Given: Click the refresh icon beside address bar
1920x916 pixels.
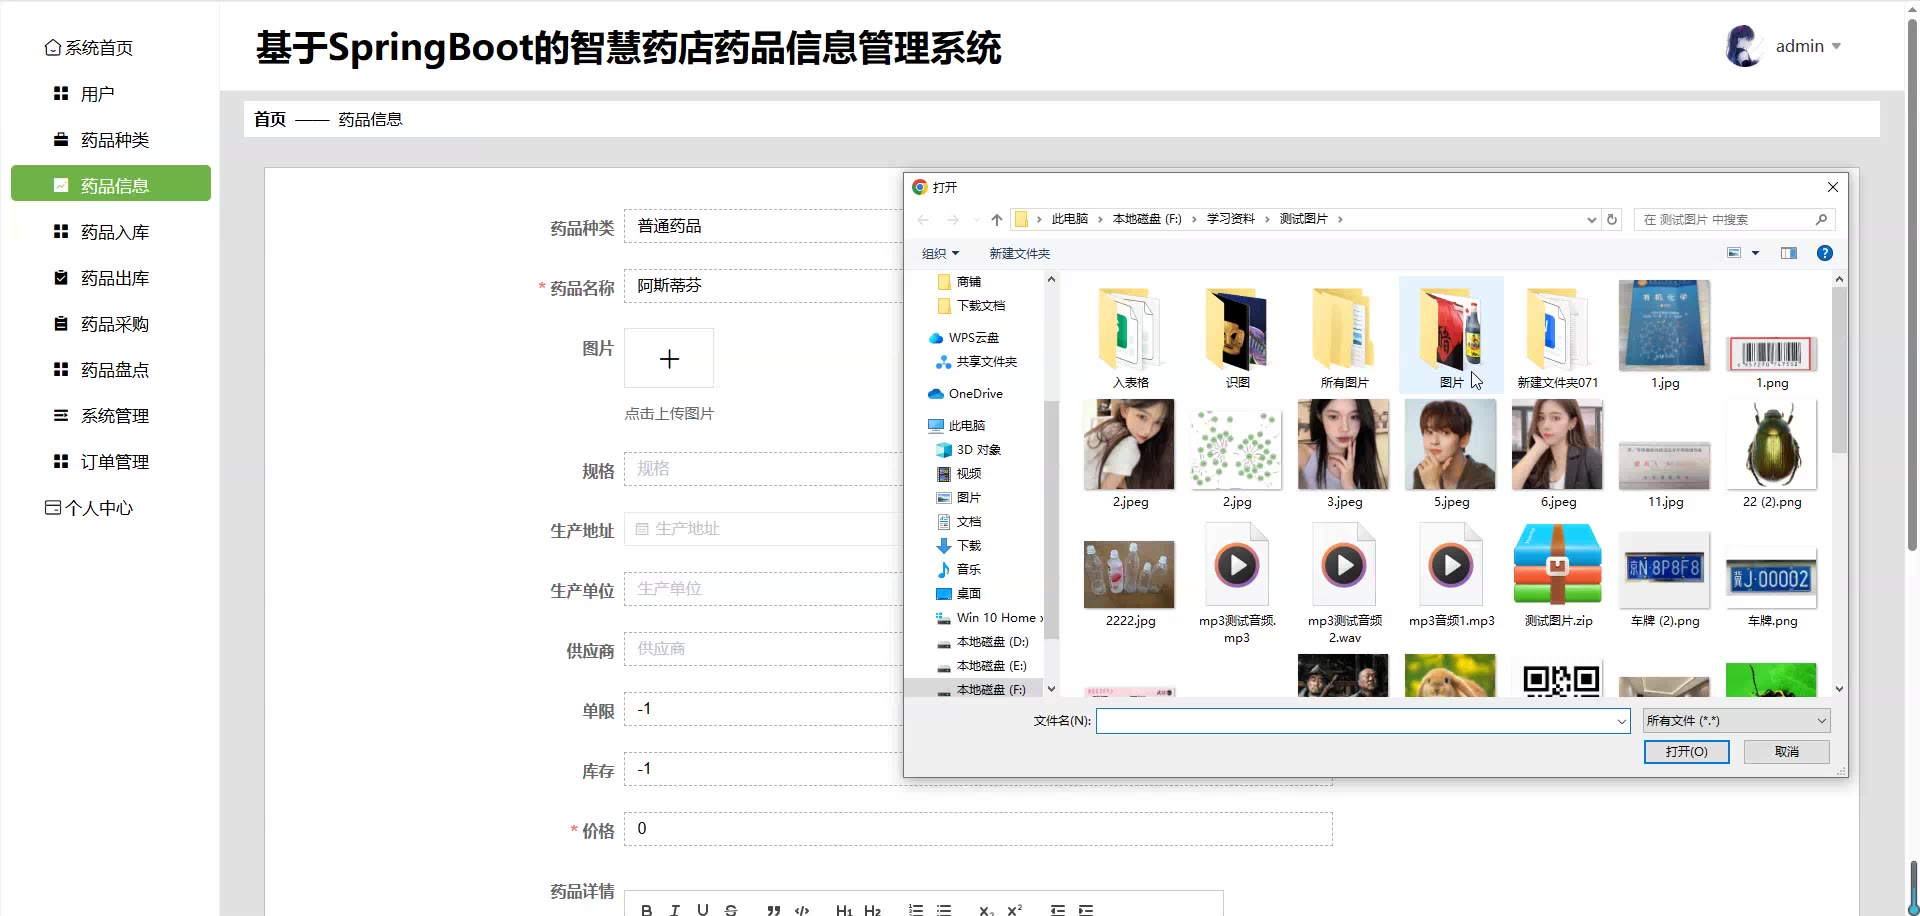Looking at the screenshot, I should (1611, 220).
